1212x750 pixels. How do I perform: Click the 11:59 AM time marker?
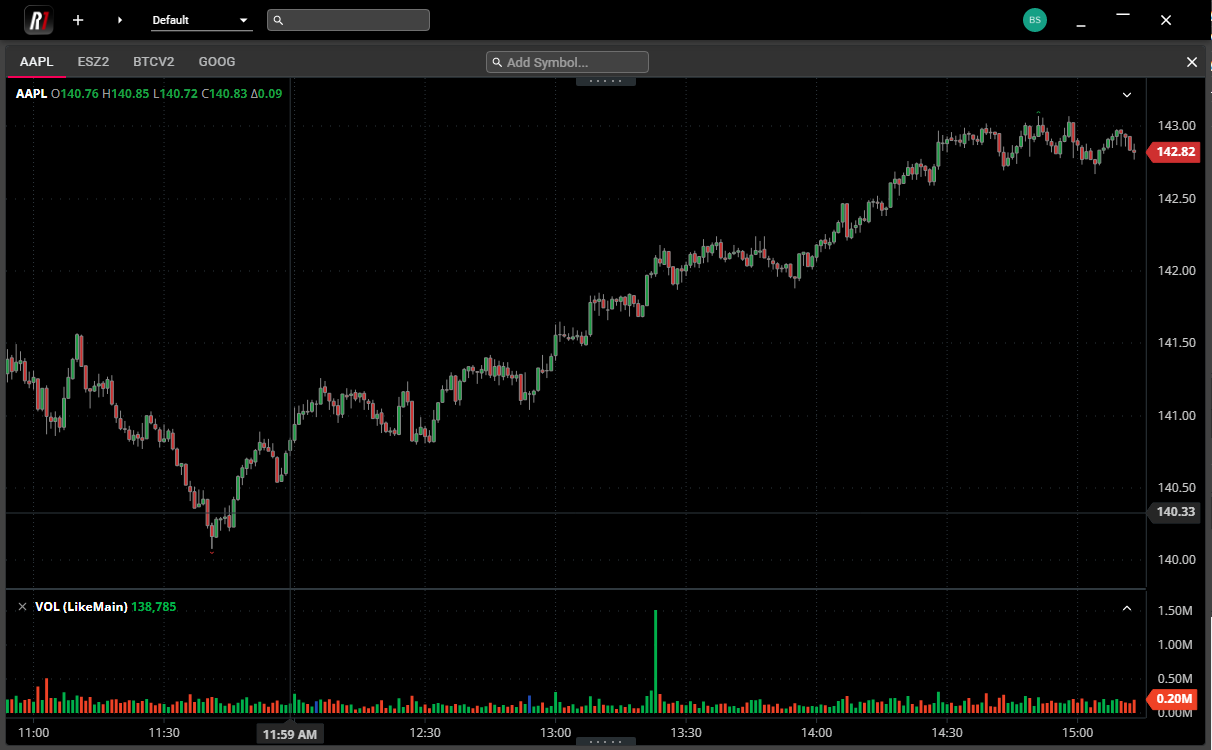(290, 735)
